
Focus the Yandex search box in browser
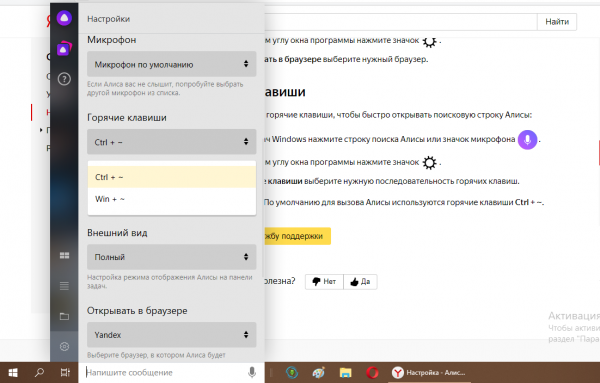coord(400,22)
